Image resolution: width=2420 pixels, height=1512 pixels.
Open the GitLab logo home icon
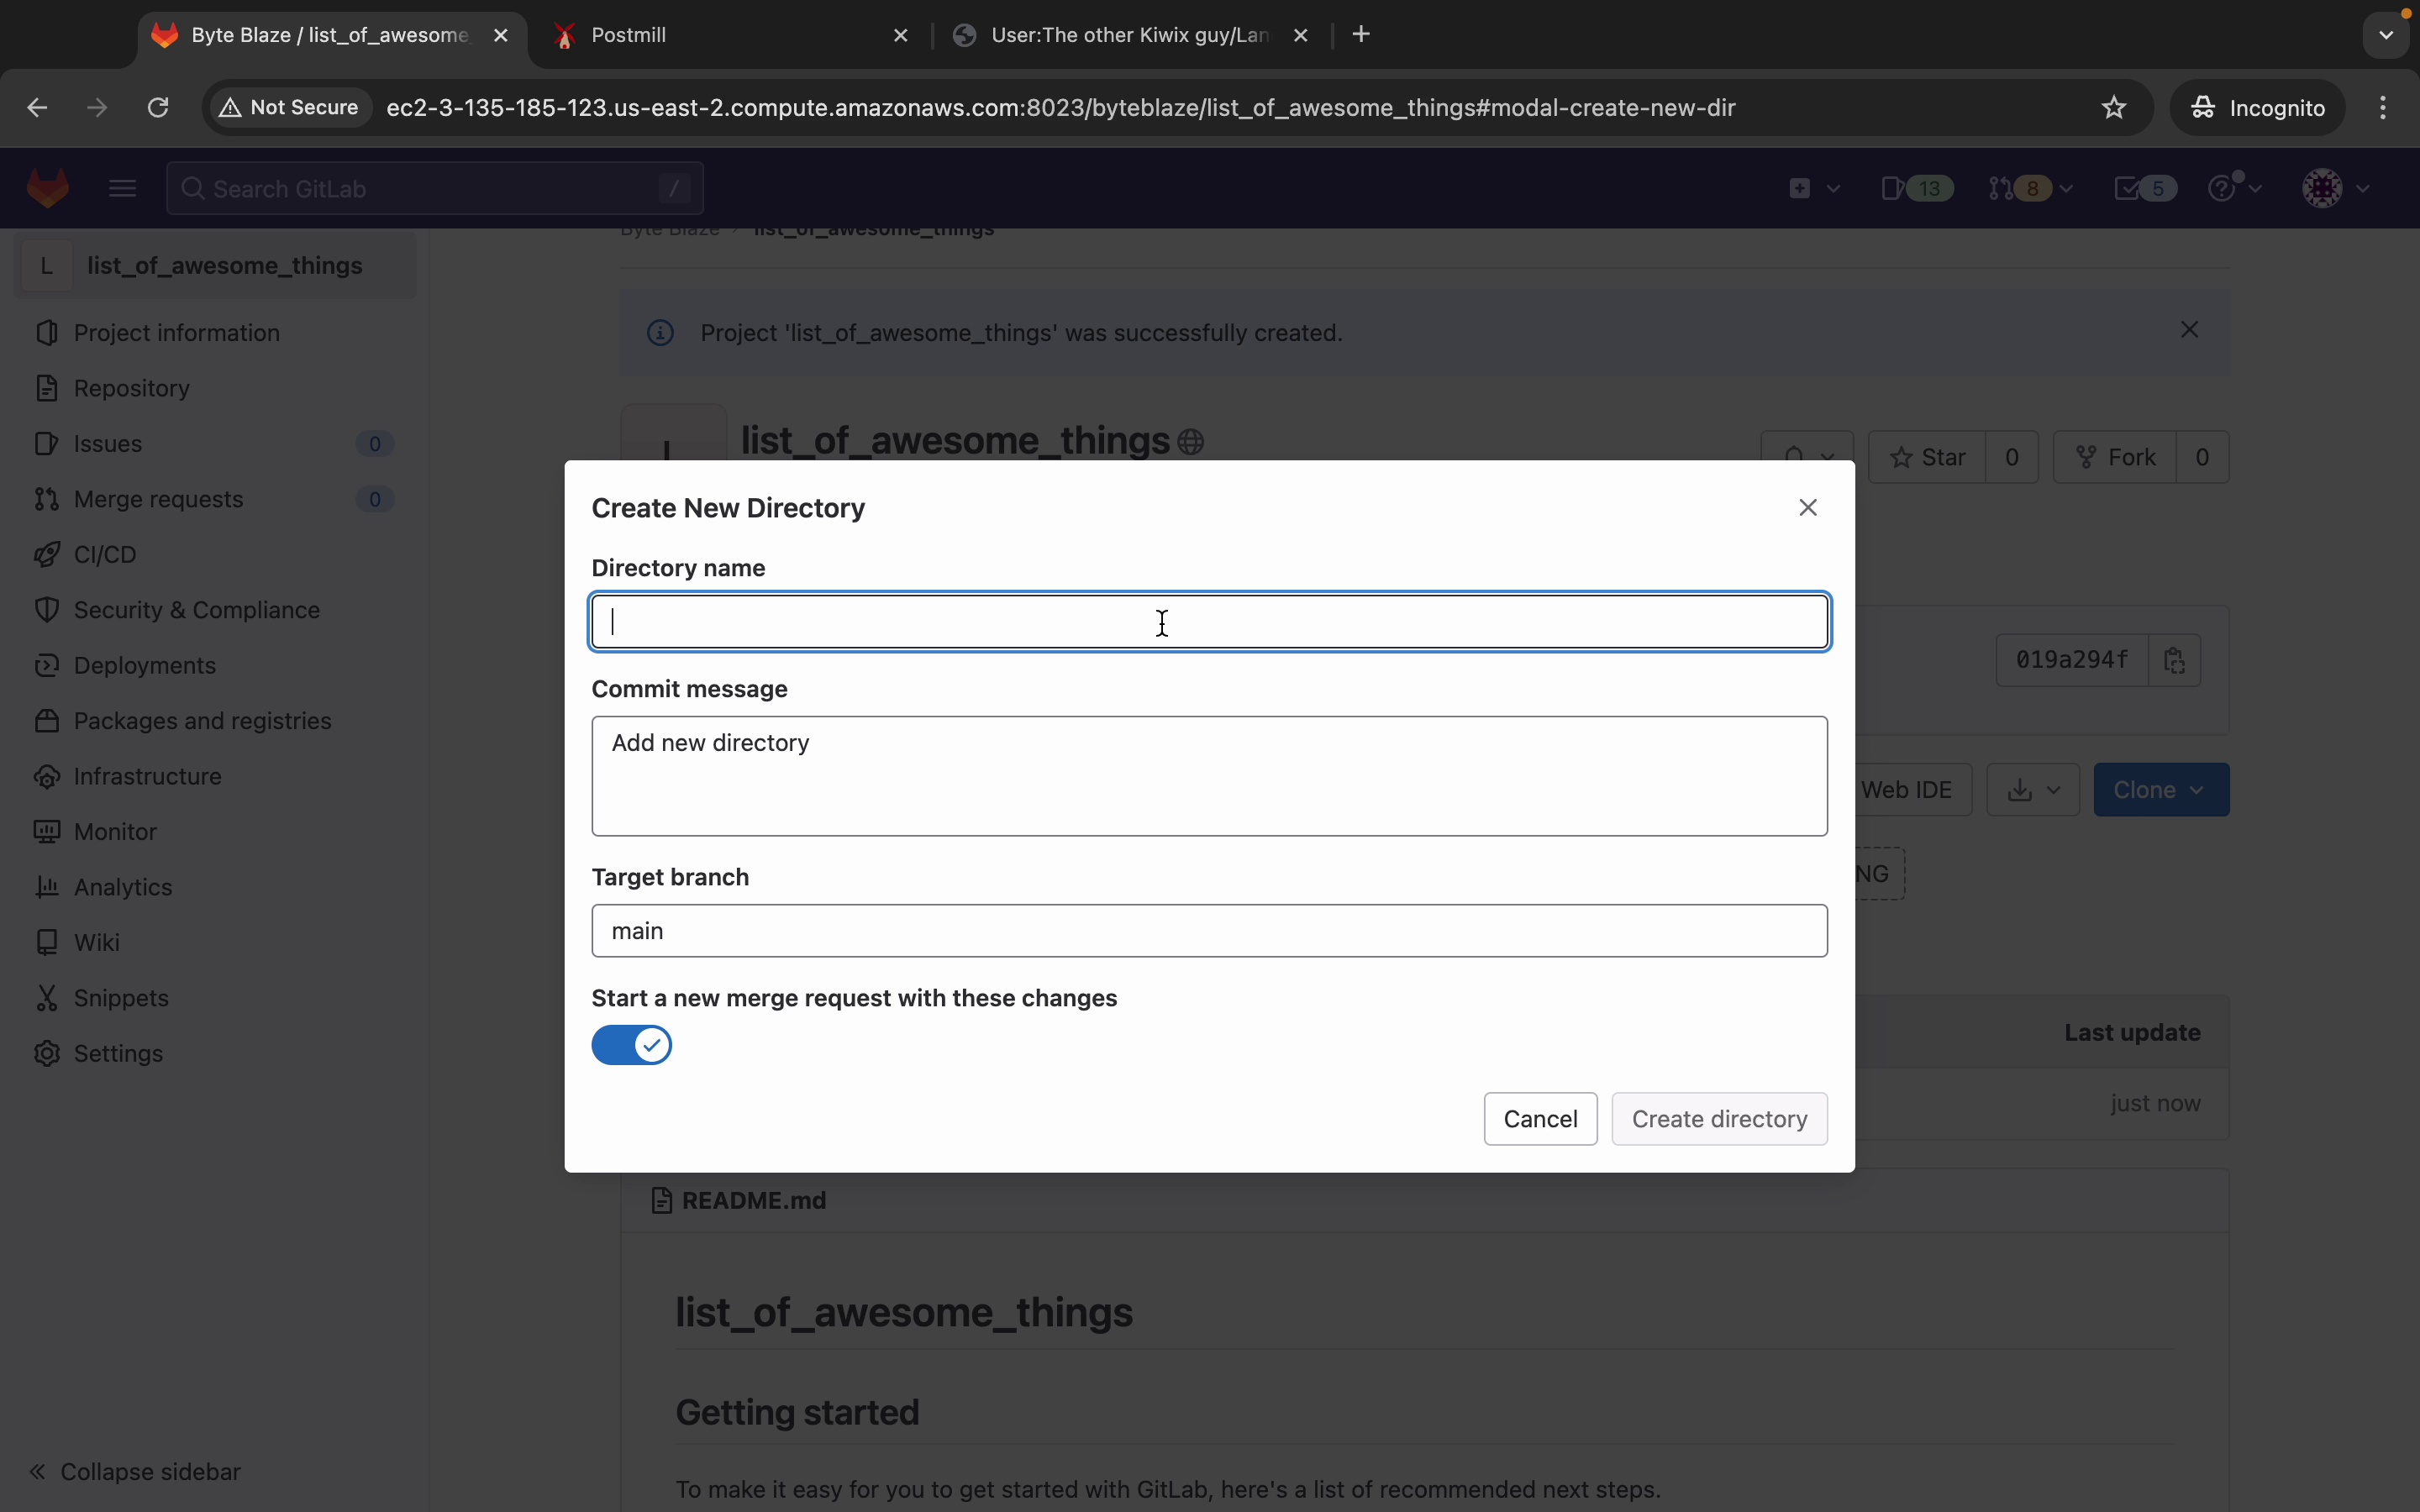[48, 188]
